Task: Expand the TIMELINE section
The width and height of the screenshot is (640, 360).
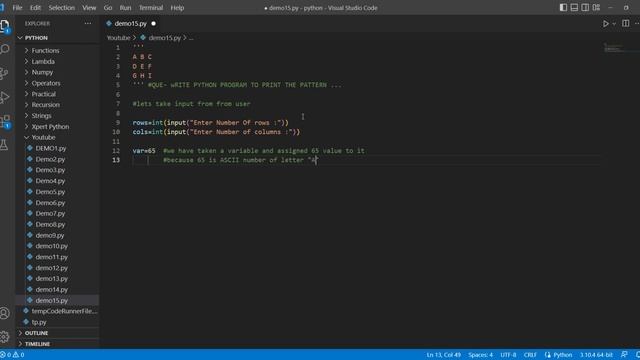Action: click(x=37, y=344)
